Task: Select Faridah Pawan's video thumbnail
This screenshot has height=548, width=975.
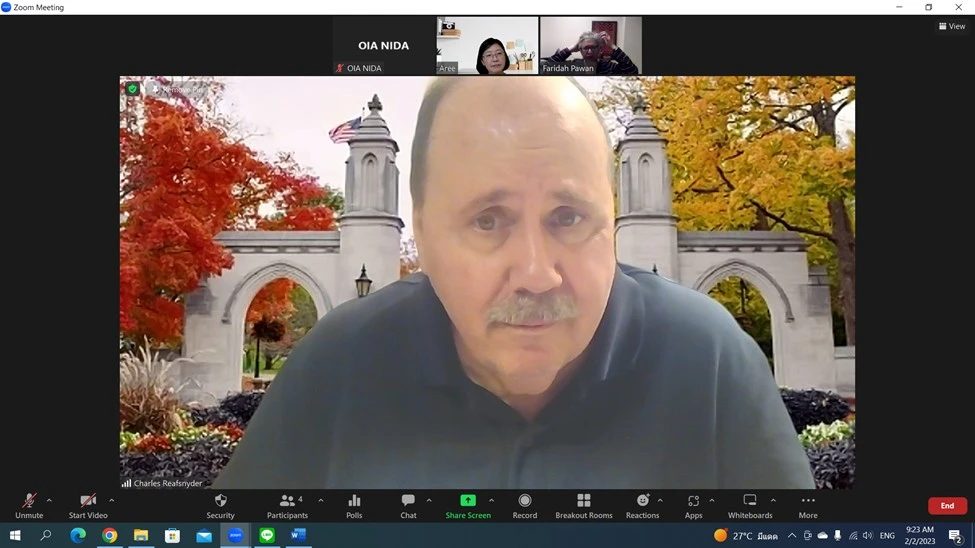Action: coord(590,45)
